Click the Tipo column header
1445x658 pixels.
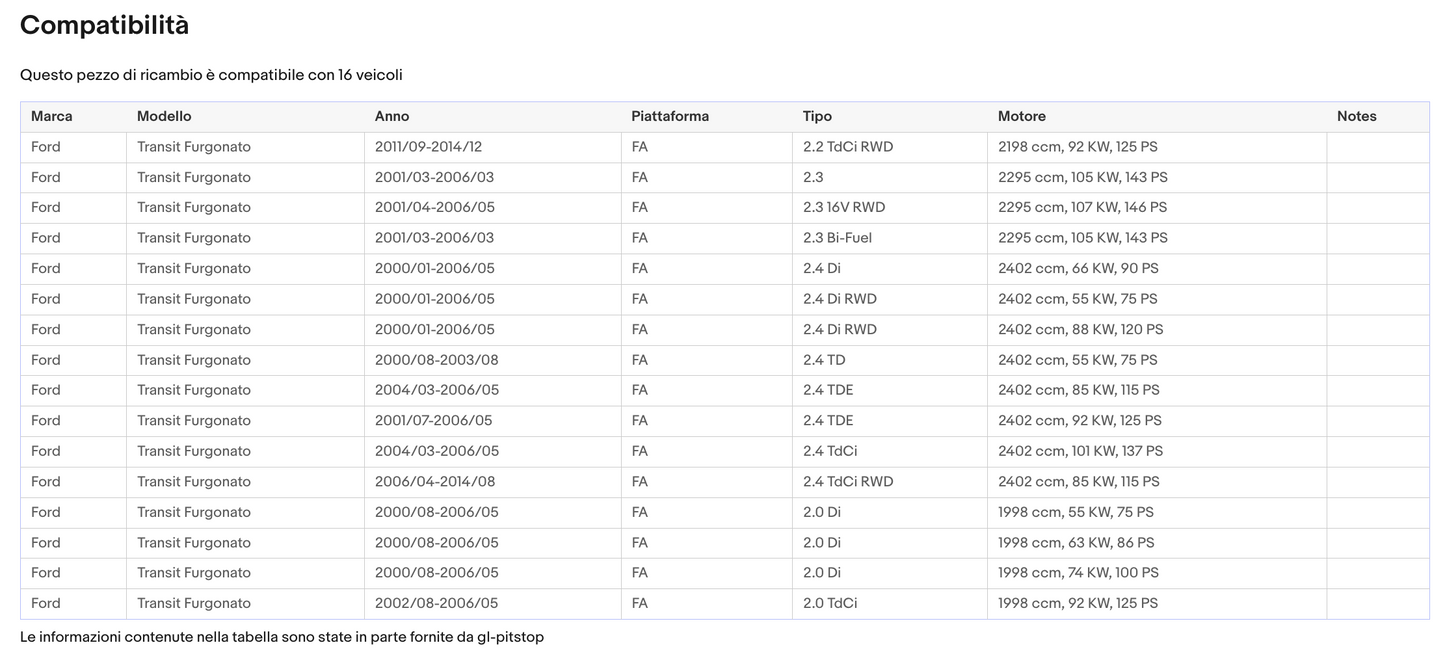coord(817,116)
